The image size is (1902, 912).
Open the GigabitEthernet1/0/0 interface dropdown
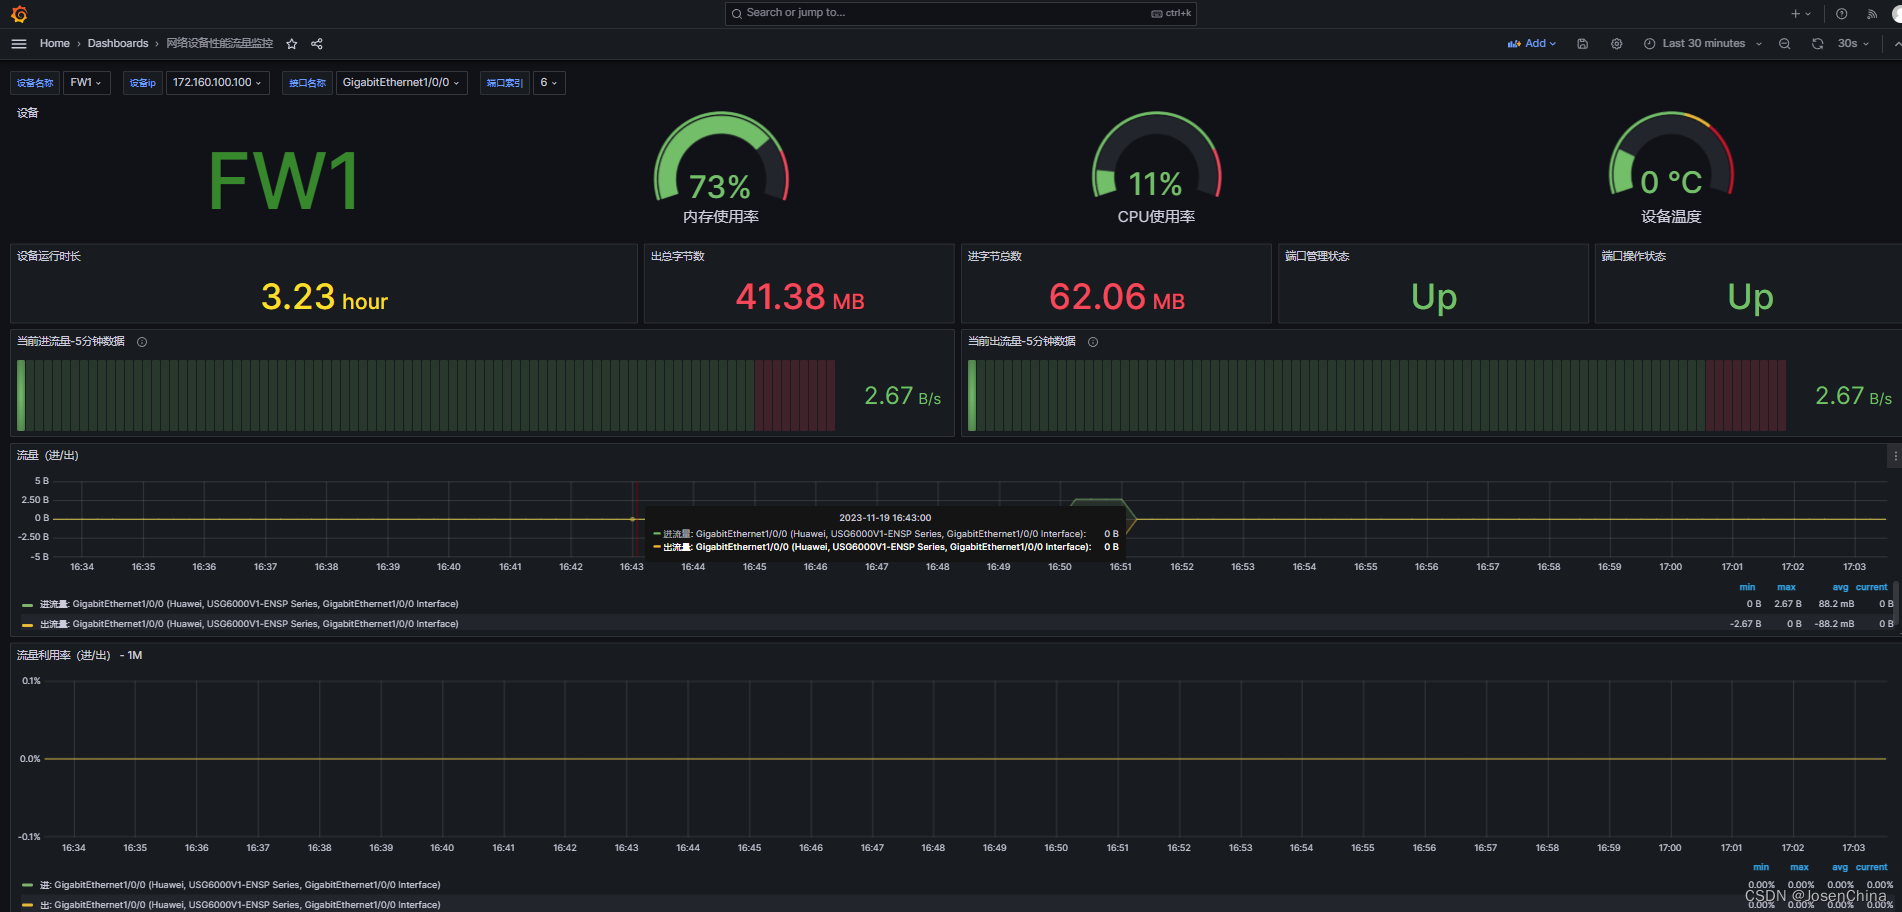[x=401, y=83]
